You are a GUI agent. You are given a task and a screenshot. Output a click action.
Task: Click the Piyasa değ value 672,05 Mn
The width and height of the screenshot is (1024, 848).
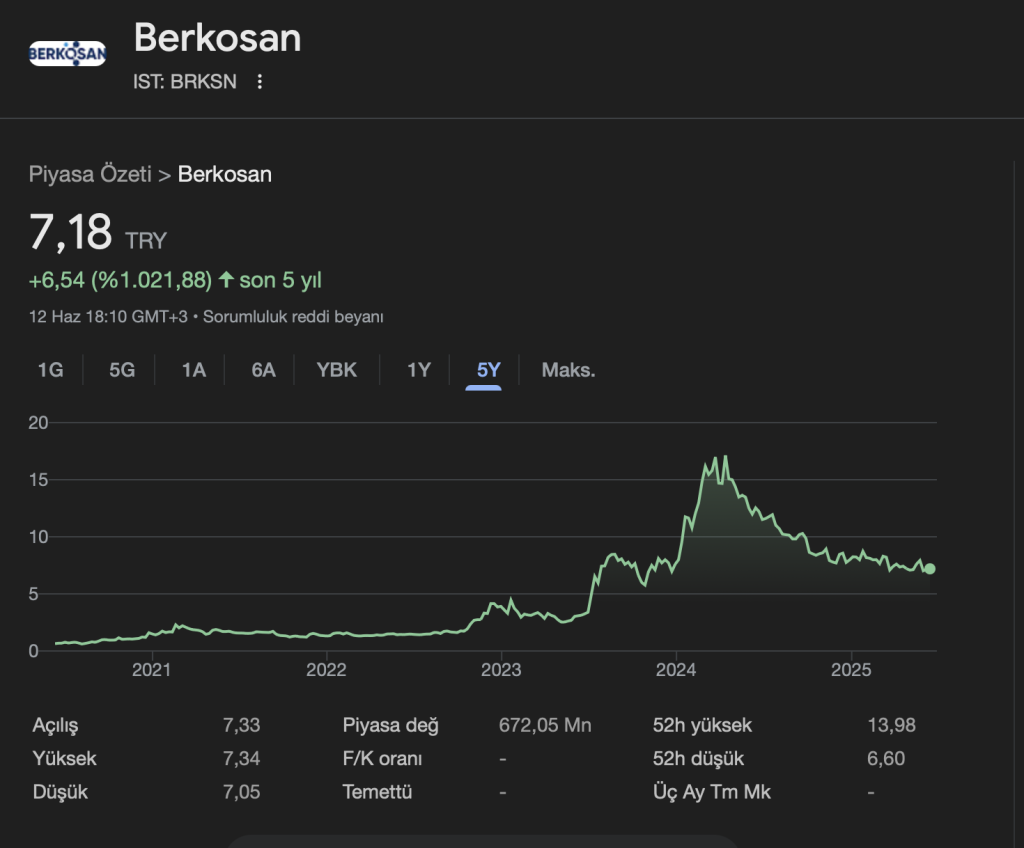[x=545, y=725]
